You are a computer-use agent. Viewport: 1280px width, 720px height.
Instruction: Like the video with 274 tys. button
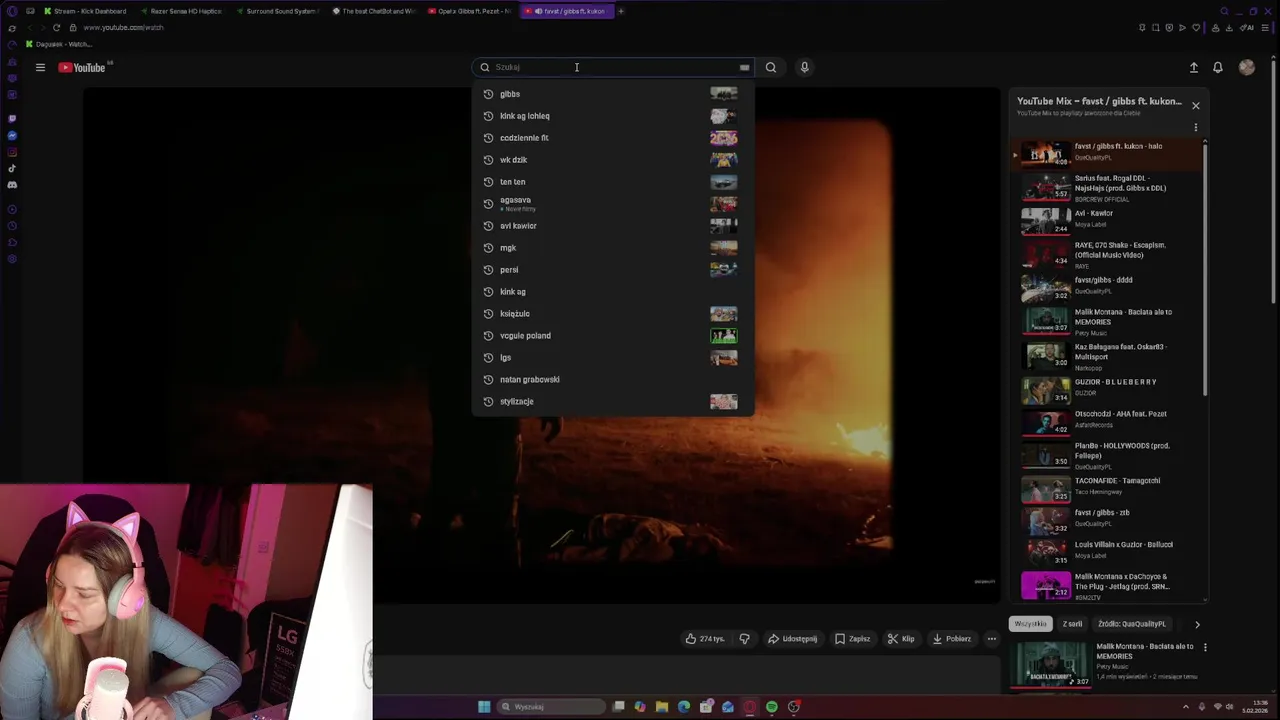point(705,639)
